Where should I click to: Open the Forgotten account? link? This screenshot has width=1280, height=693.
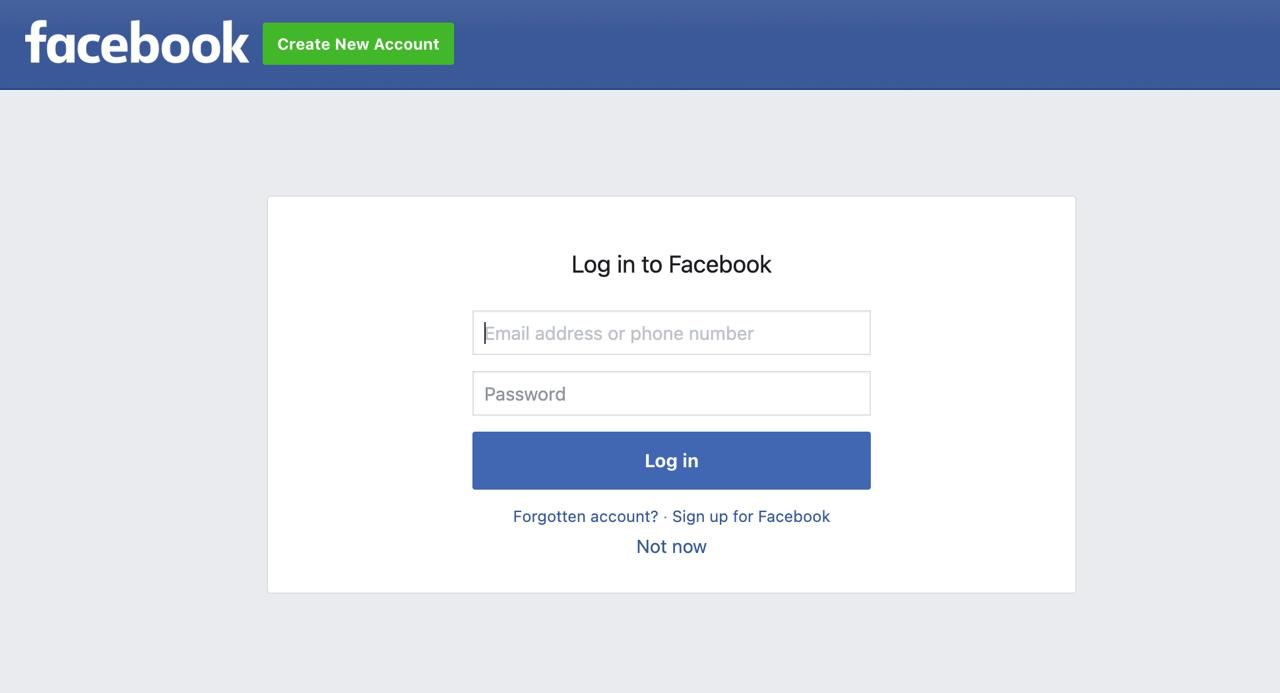tap(586, 517)
